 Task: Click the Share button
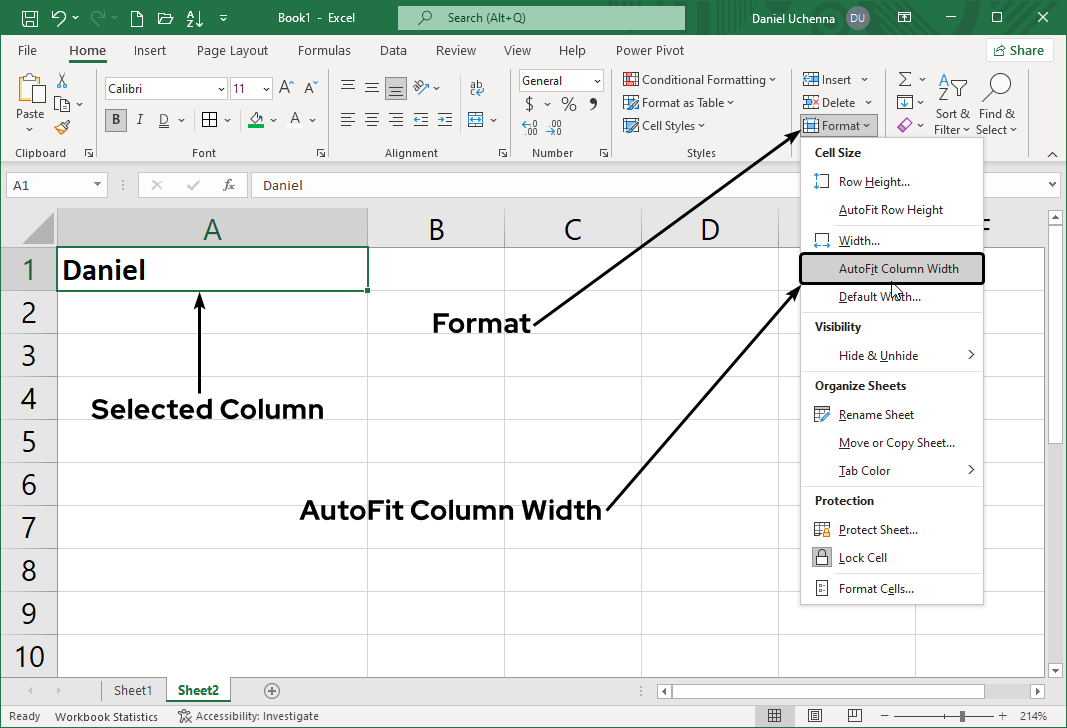[1019, 49]
